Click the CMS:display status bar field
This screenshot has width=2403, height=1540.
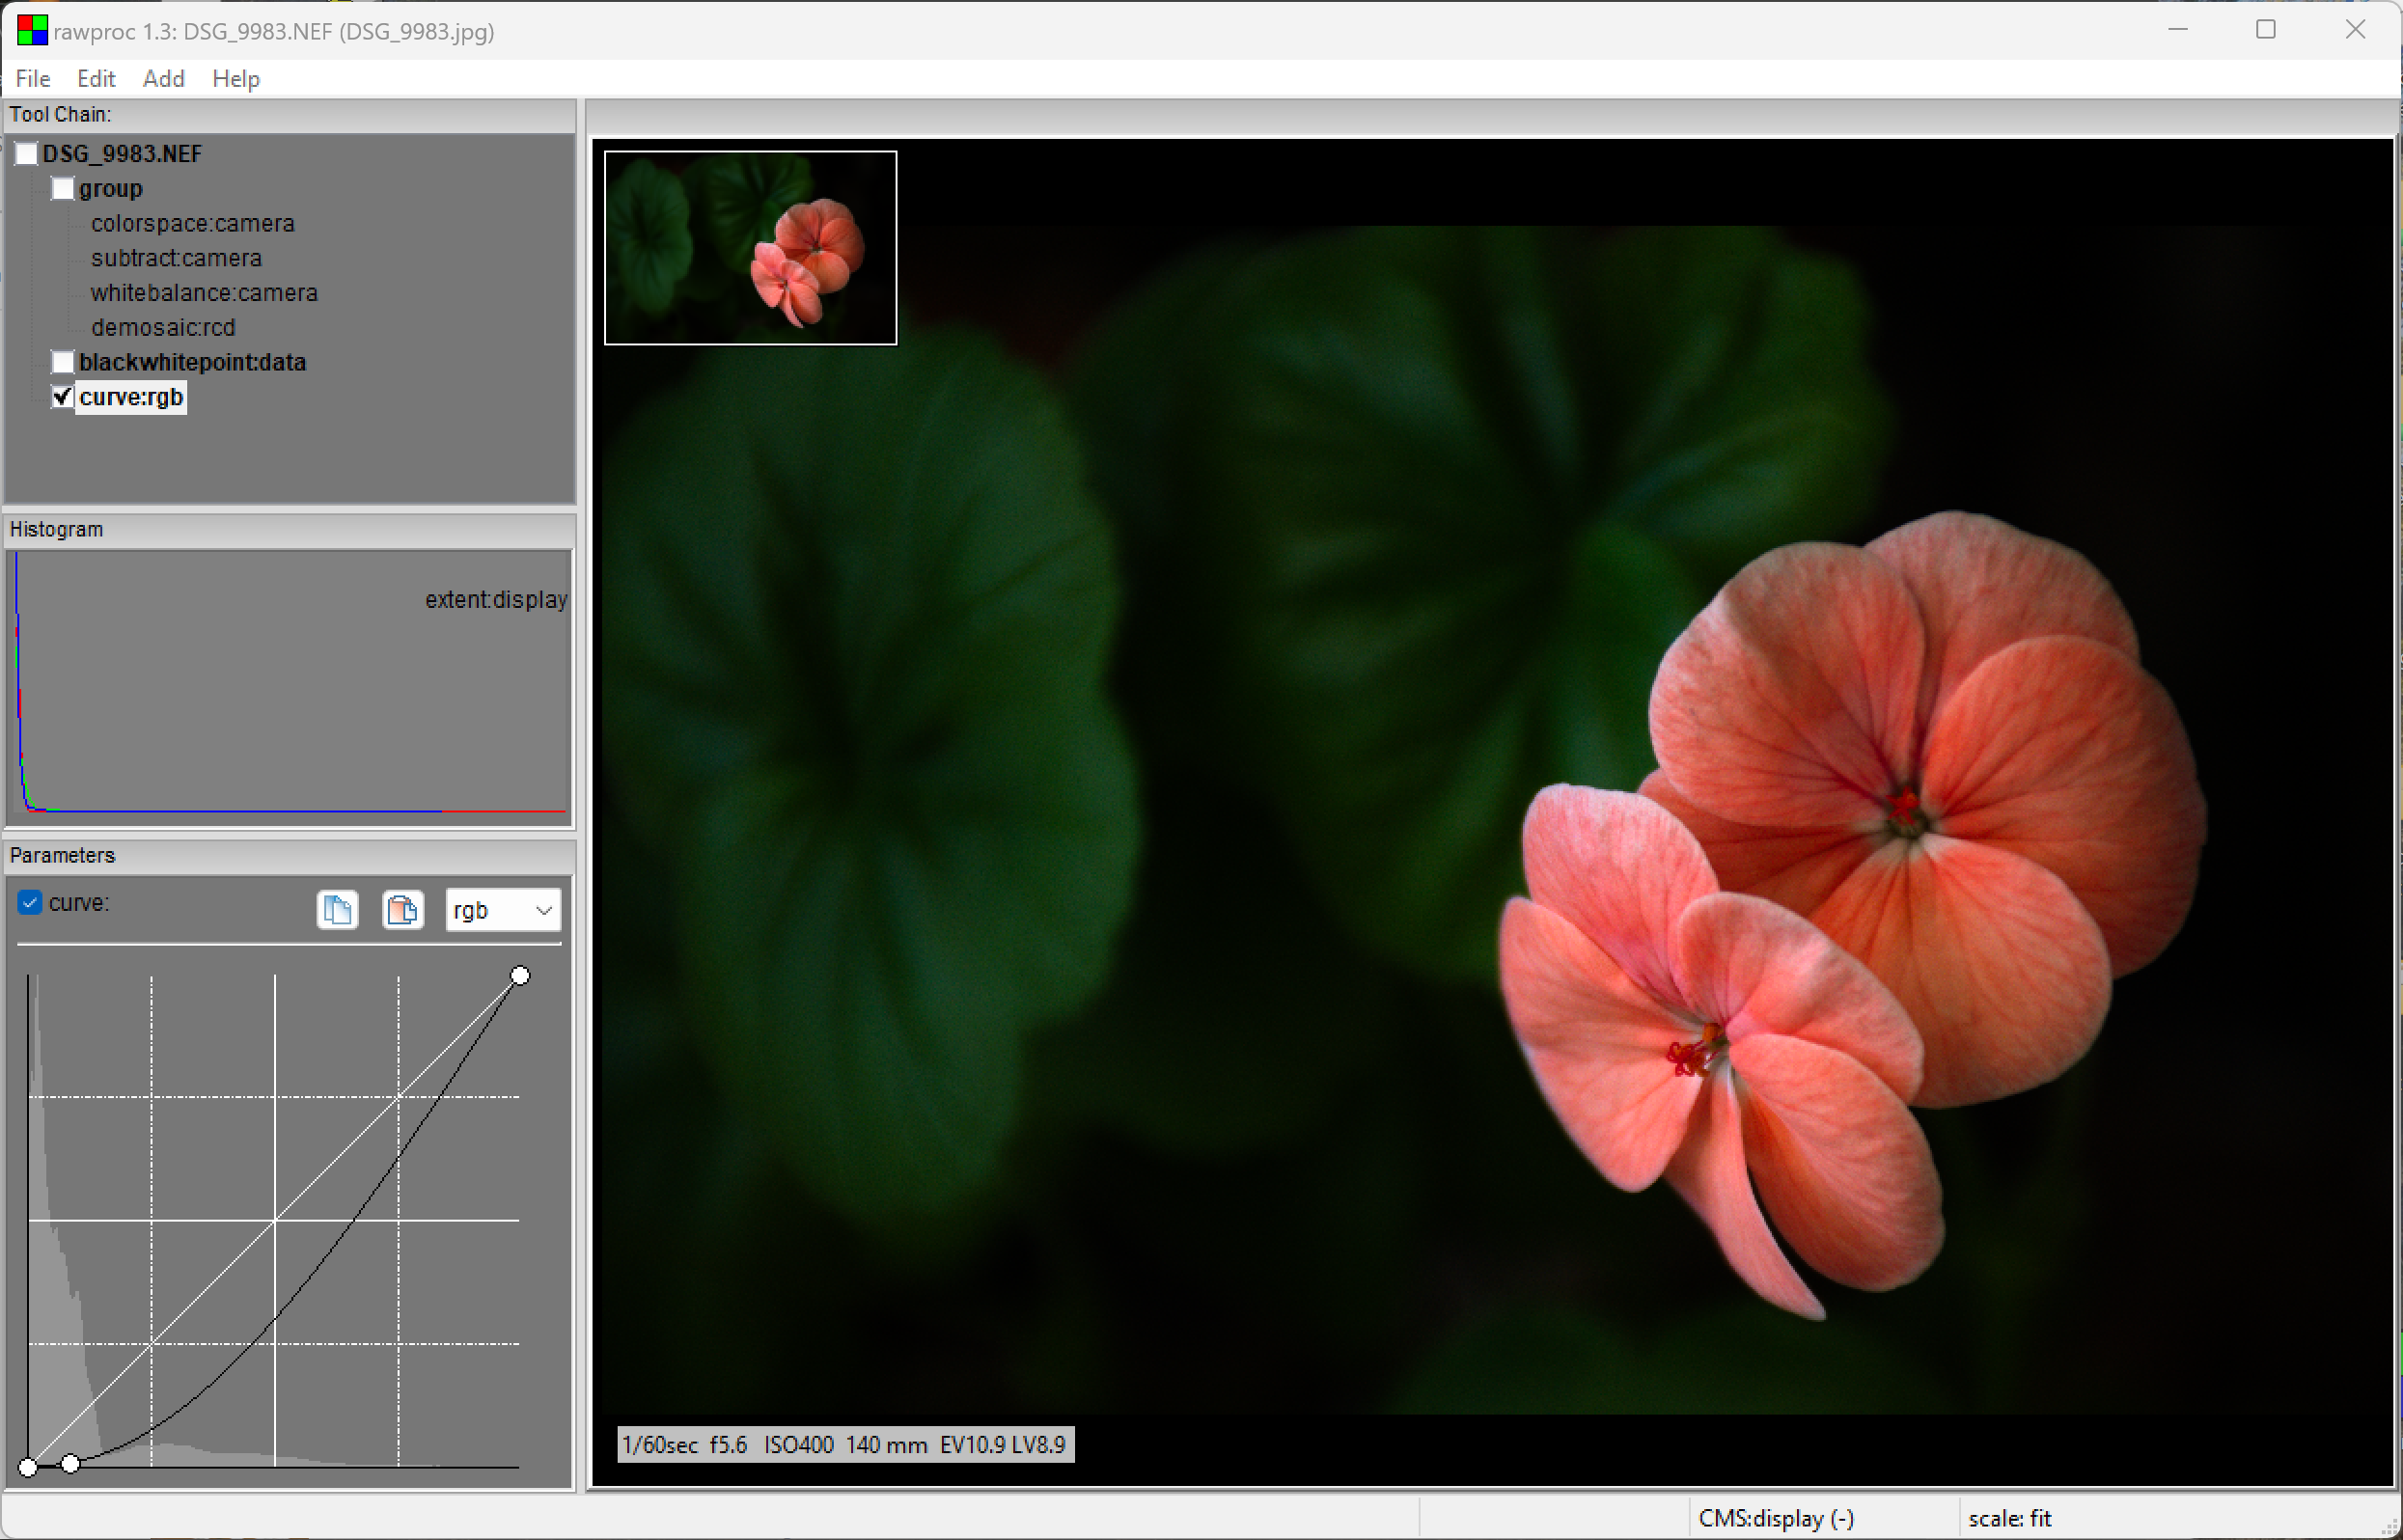click(x=1776, y=1518)
